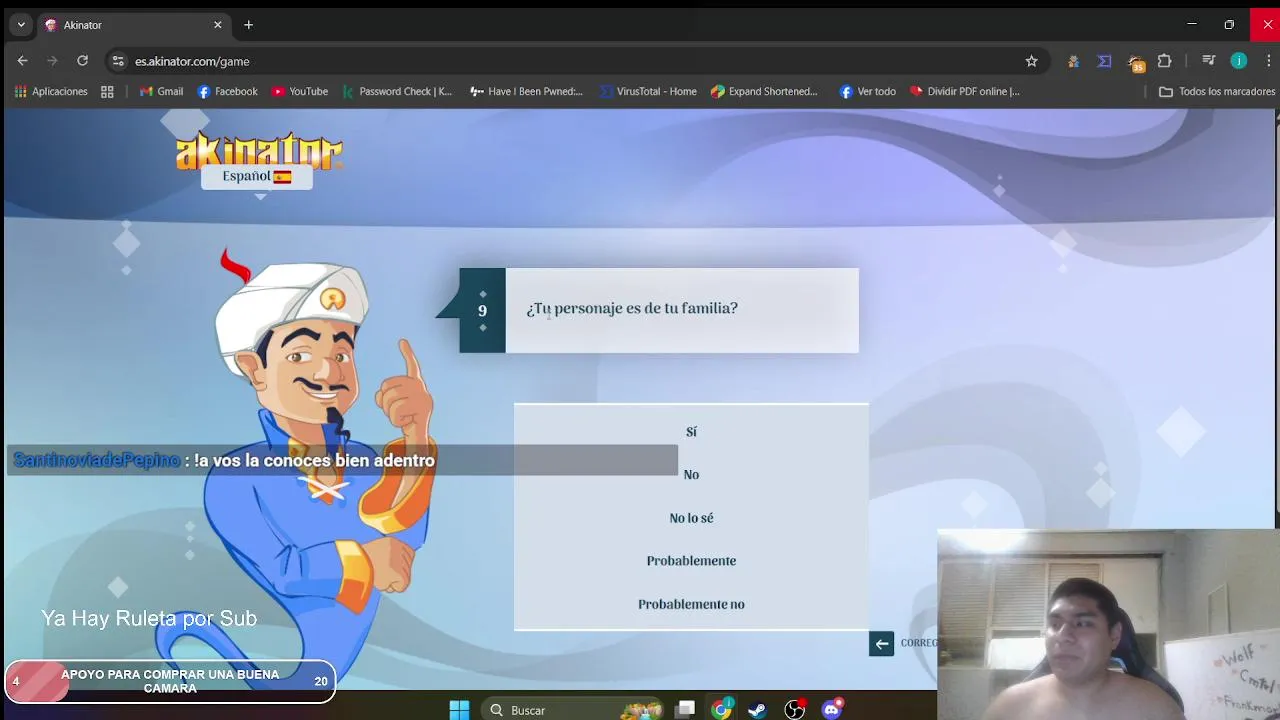
Task: Open the extension with orange 35 badge
Action: click(x=1135, y=62)
